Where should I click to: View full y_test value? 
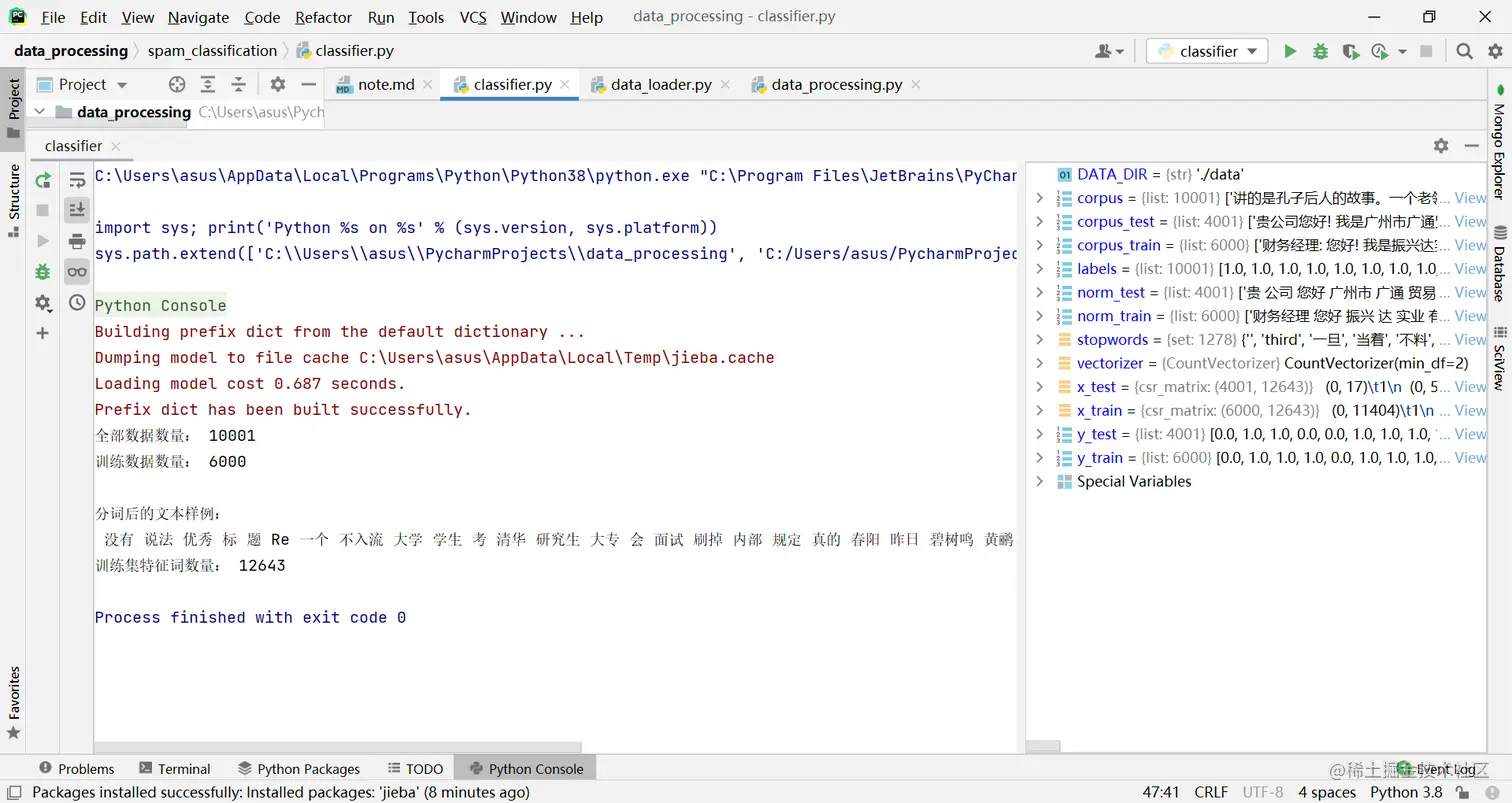[1470, 434]
